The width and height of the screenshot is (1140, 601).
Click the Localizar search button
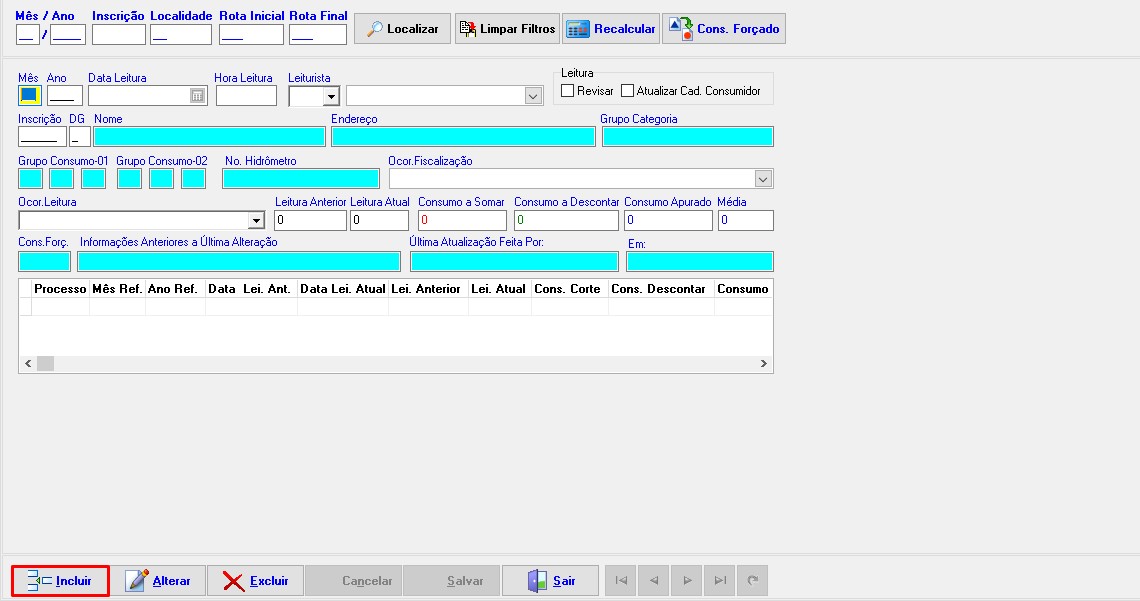coord(401,29)
